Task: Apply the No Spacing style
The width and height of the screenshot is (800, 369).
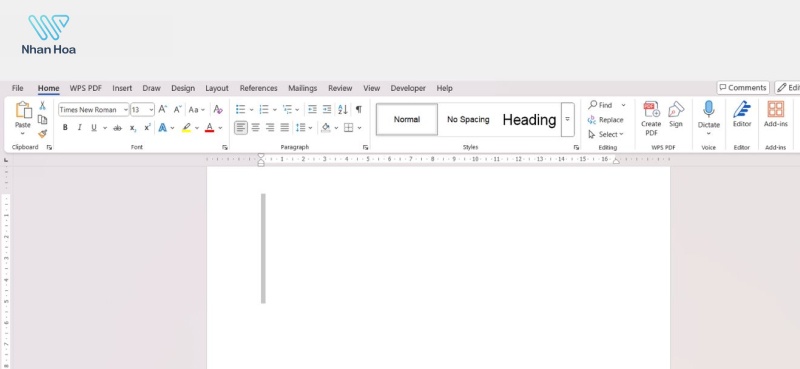Action: 468,119
